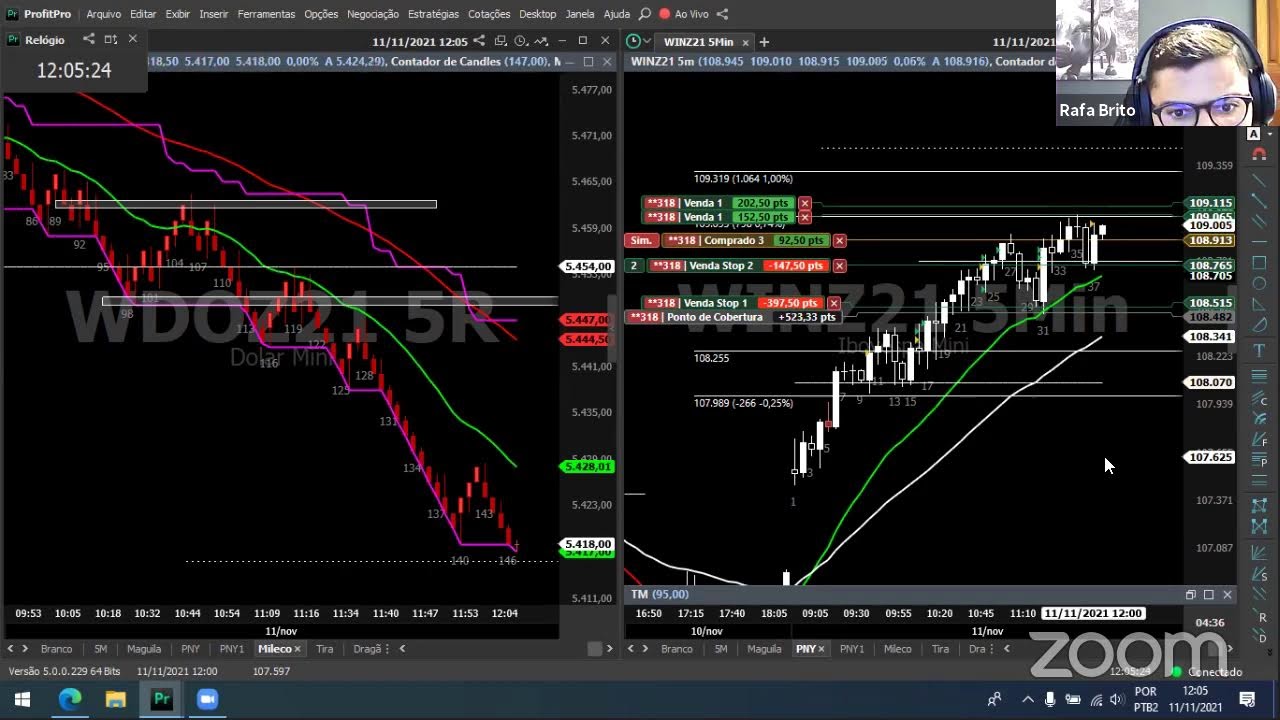Click the clock icon left of WINZ21 5Min tab
The image size is (1280, 720).
pyautogui.click(x=634, y=41)
